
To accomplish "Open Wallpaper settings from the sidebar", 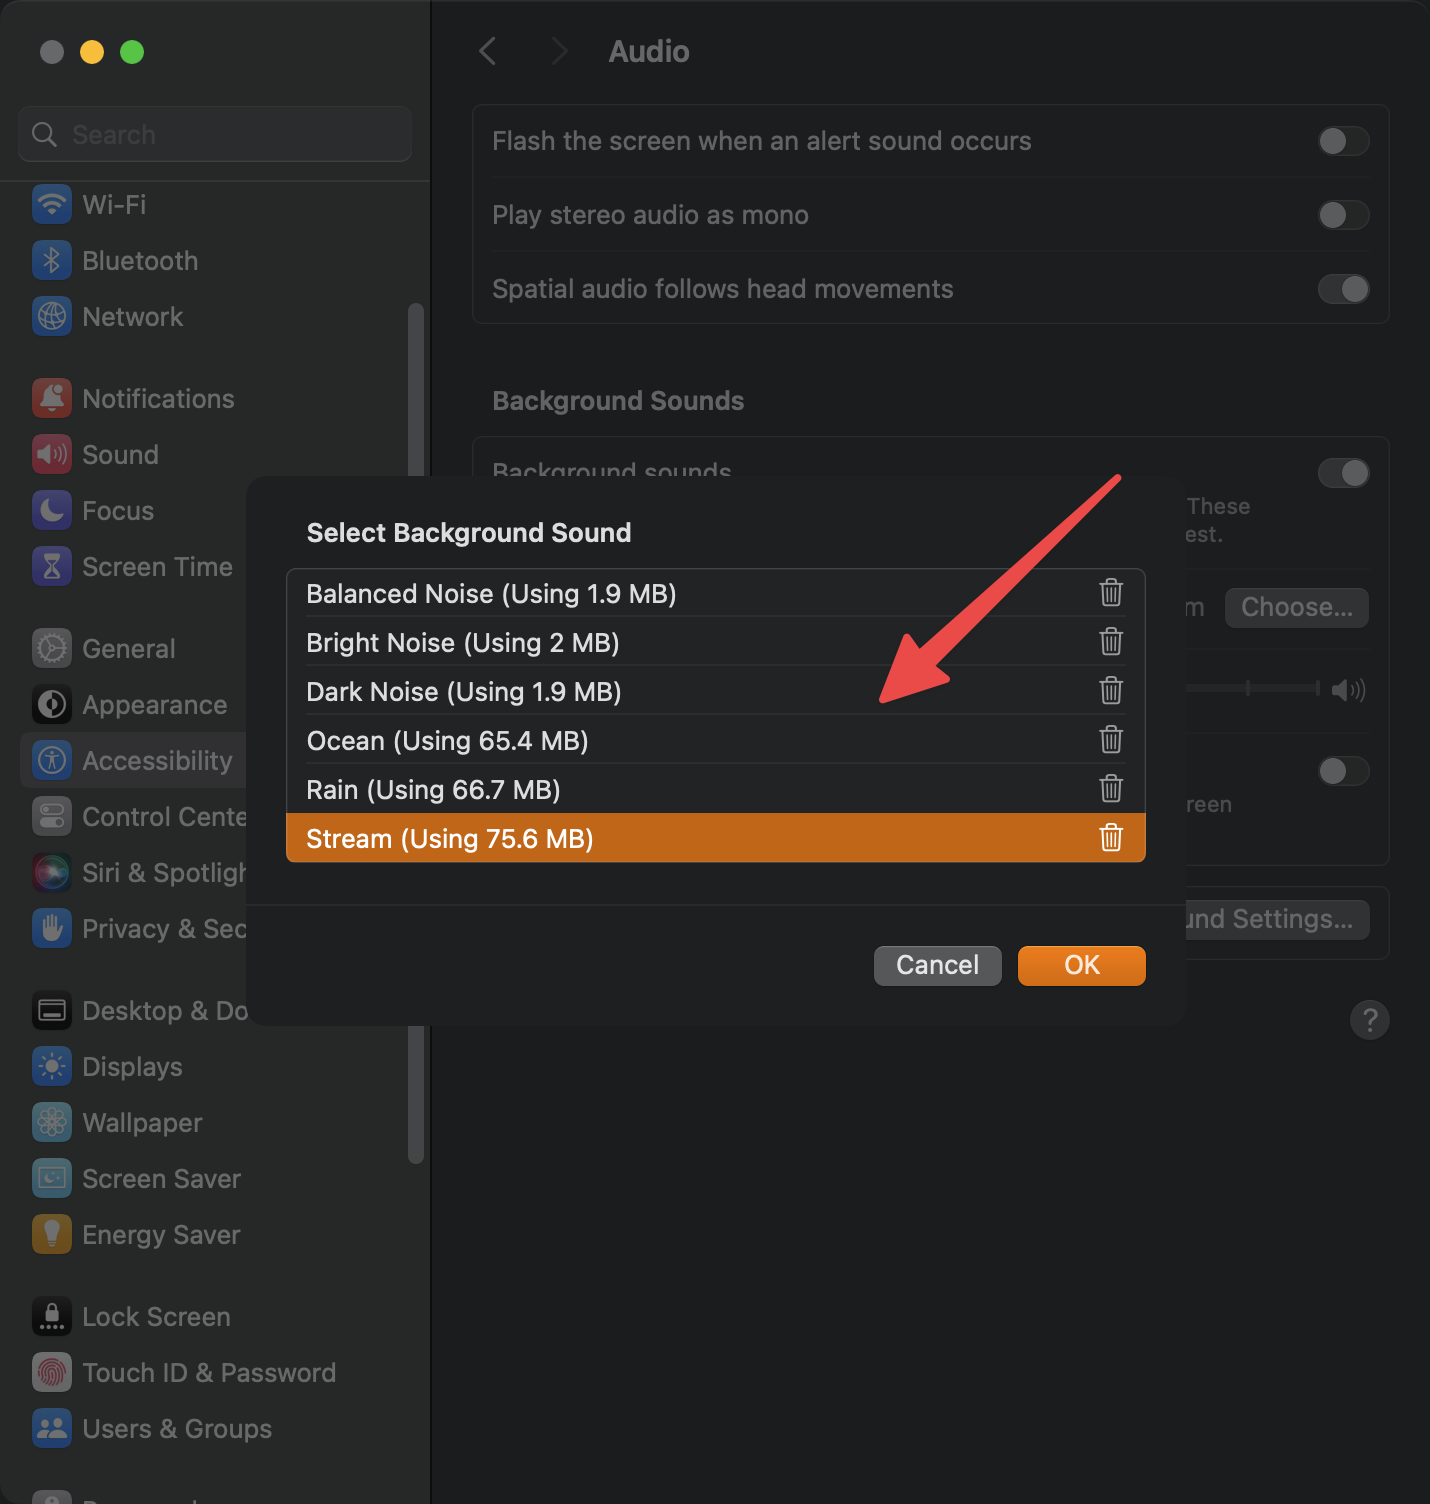I will tap(141, 1122).
